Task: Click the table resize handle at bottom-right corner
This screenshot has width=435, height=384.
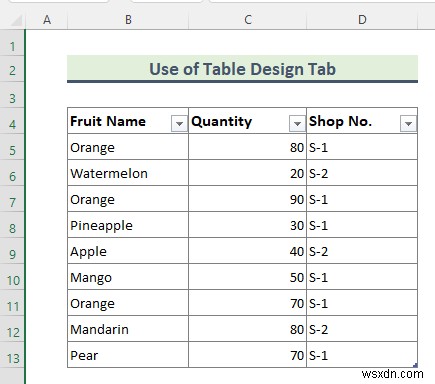Action: pyautogui.click(x=415, y=365)
